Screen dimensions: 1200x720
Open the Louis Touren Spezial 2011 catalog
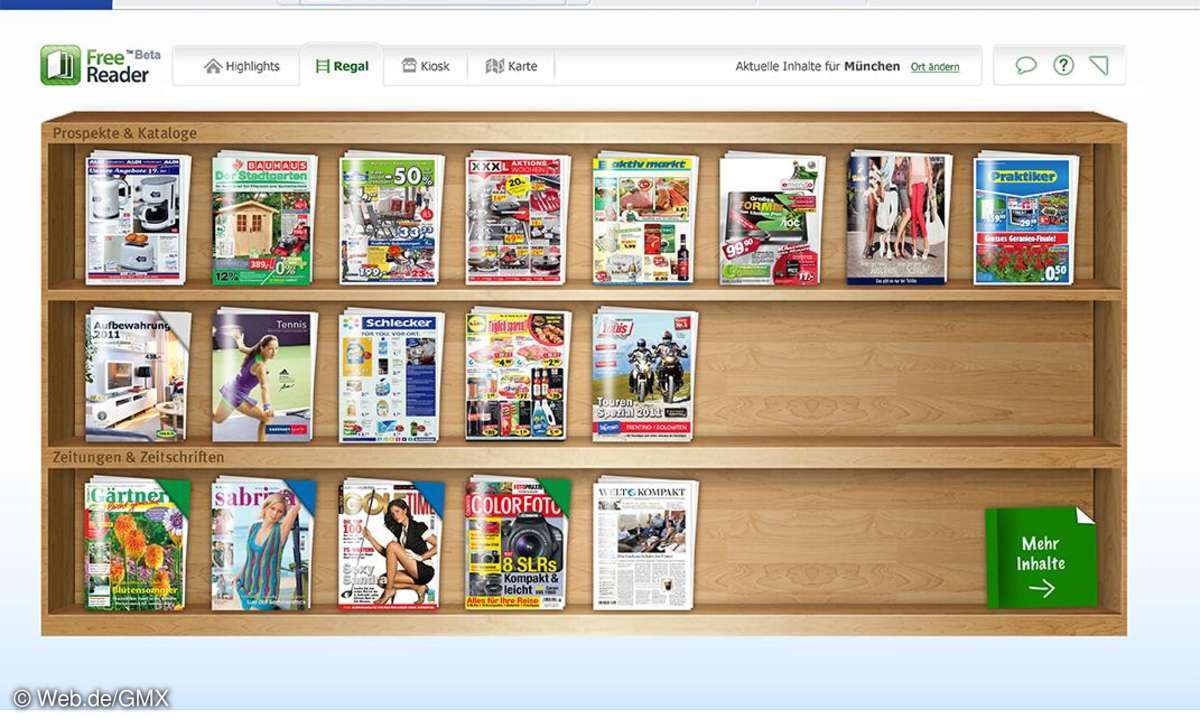(645, 374)
